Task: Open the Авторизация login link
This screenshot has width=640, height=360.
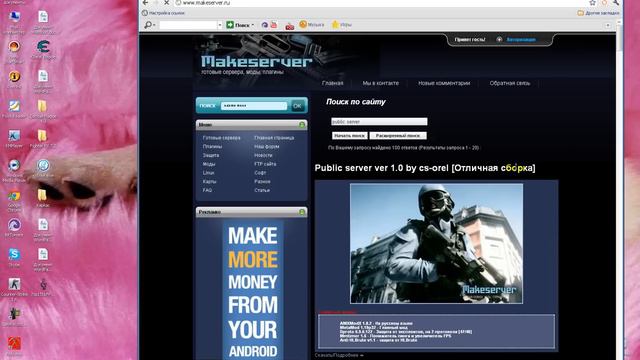Action: click(521, 40)
